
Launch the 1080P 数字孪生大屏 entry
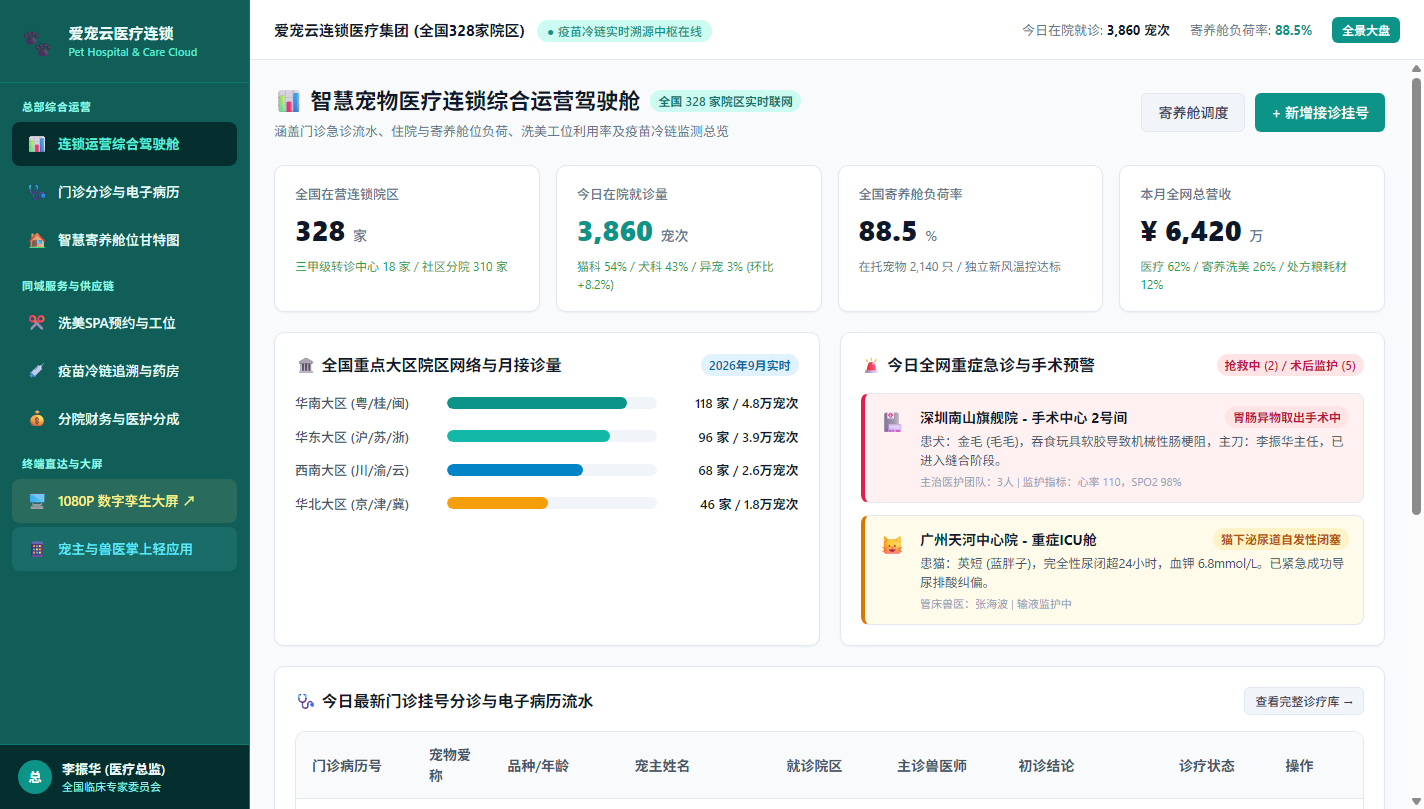(125, 501)
